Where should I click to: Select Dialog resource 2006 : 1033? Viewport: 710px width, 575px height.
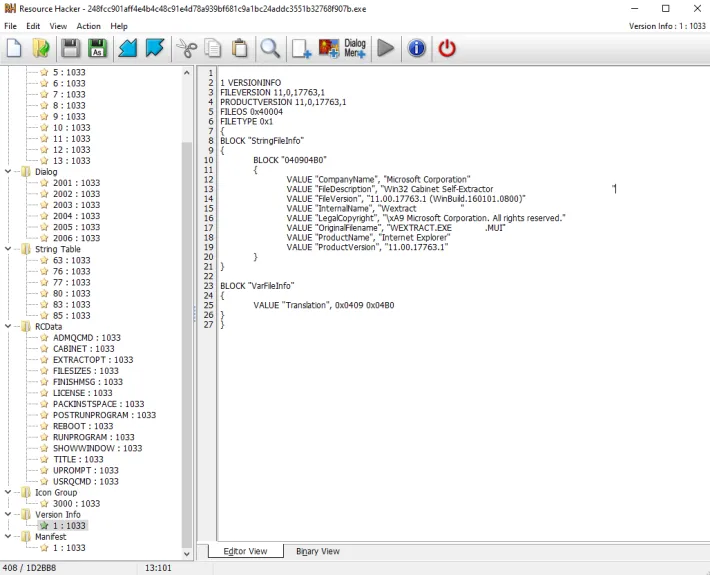[x=76, y=238]
